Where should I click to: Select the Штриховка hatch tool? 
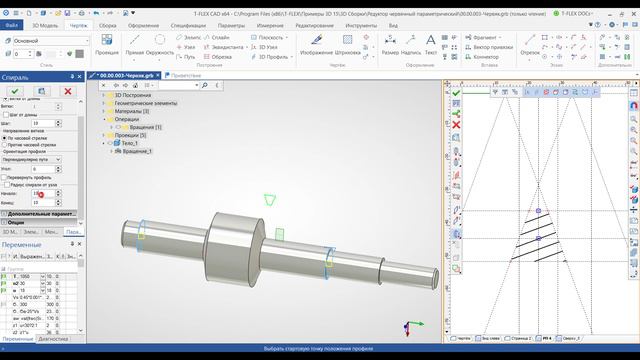[347, 45]
